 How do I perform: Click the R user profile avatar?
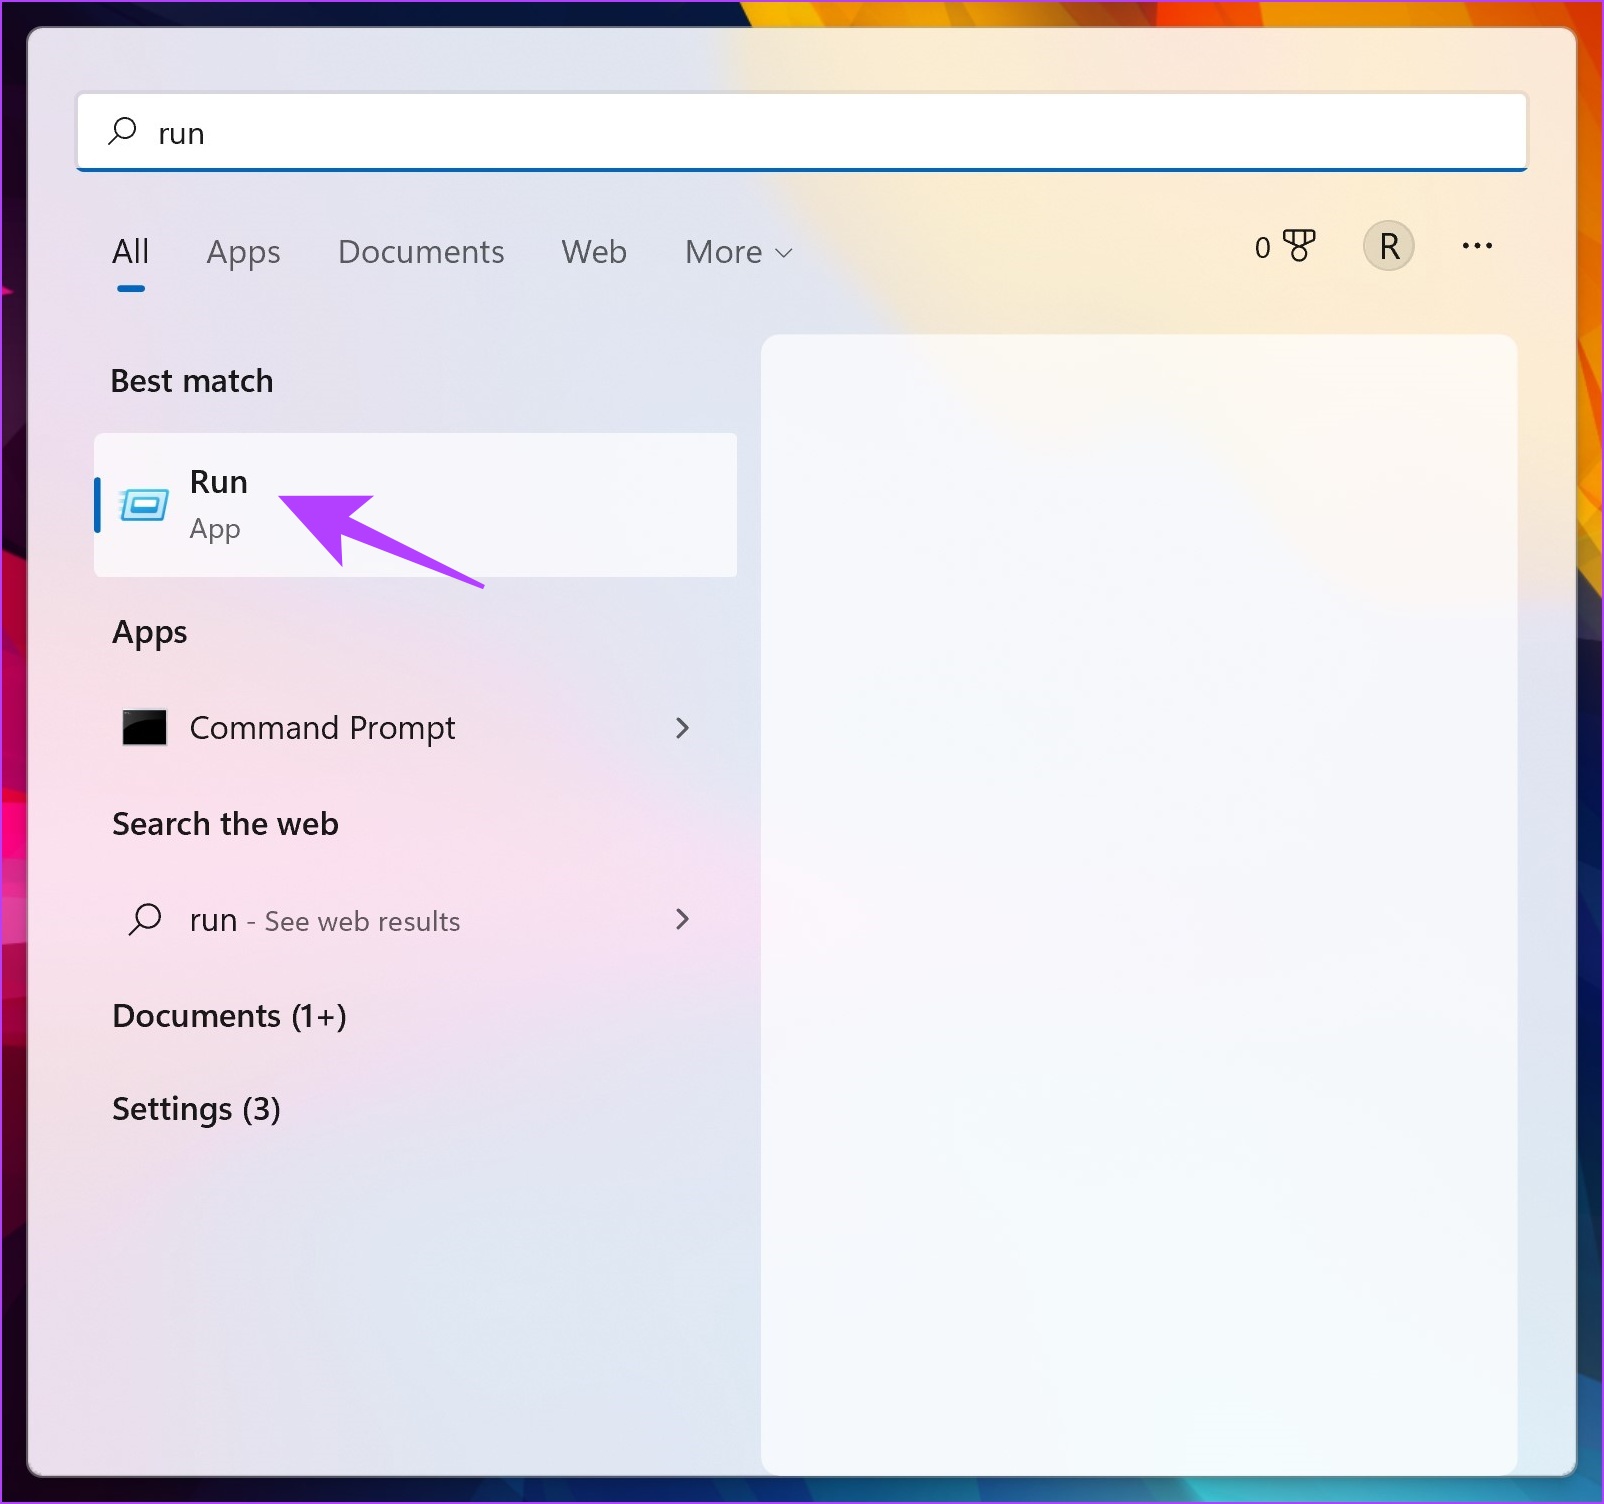1388,247
